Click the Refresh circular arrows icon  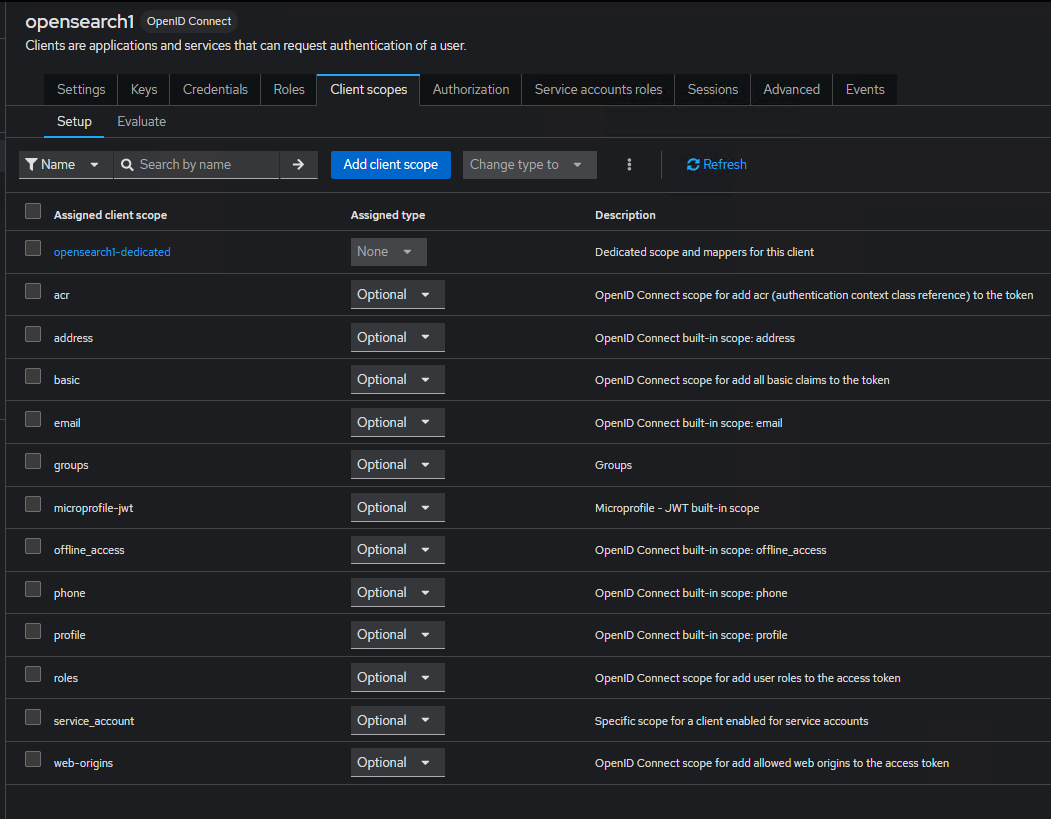pyautogui.click(x=693, y=165)
